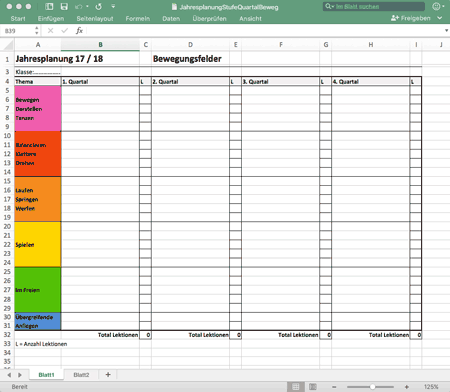Click the Redo circular arrow icon
The width and height of the screenshot is (450, 392).
click(99, 6)
